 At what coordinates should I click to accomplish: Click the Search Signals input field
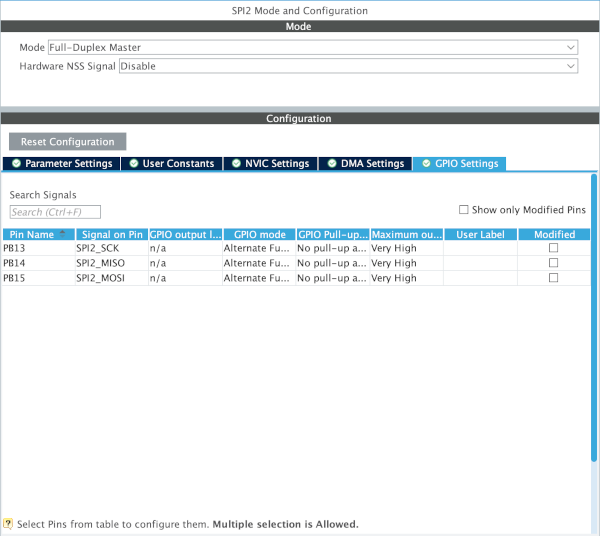pyautogui.click(x=55, y=212)
